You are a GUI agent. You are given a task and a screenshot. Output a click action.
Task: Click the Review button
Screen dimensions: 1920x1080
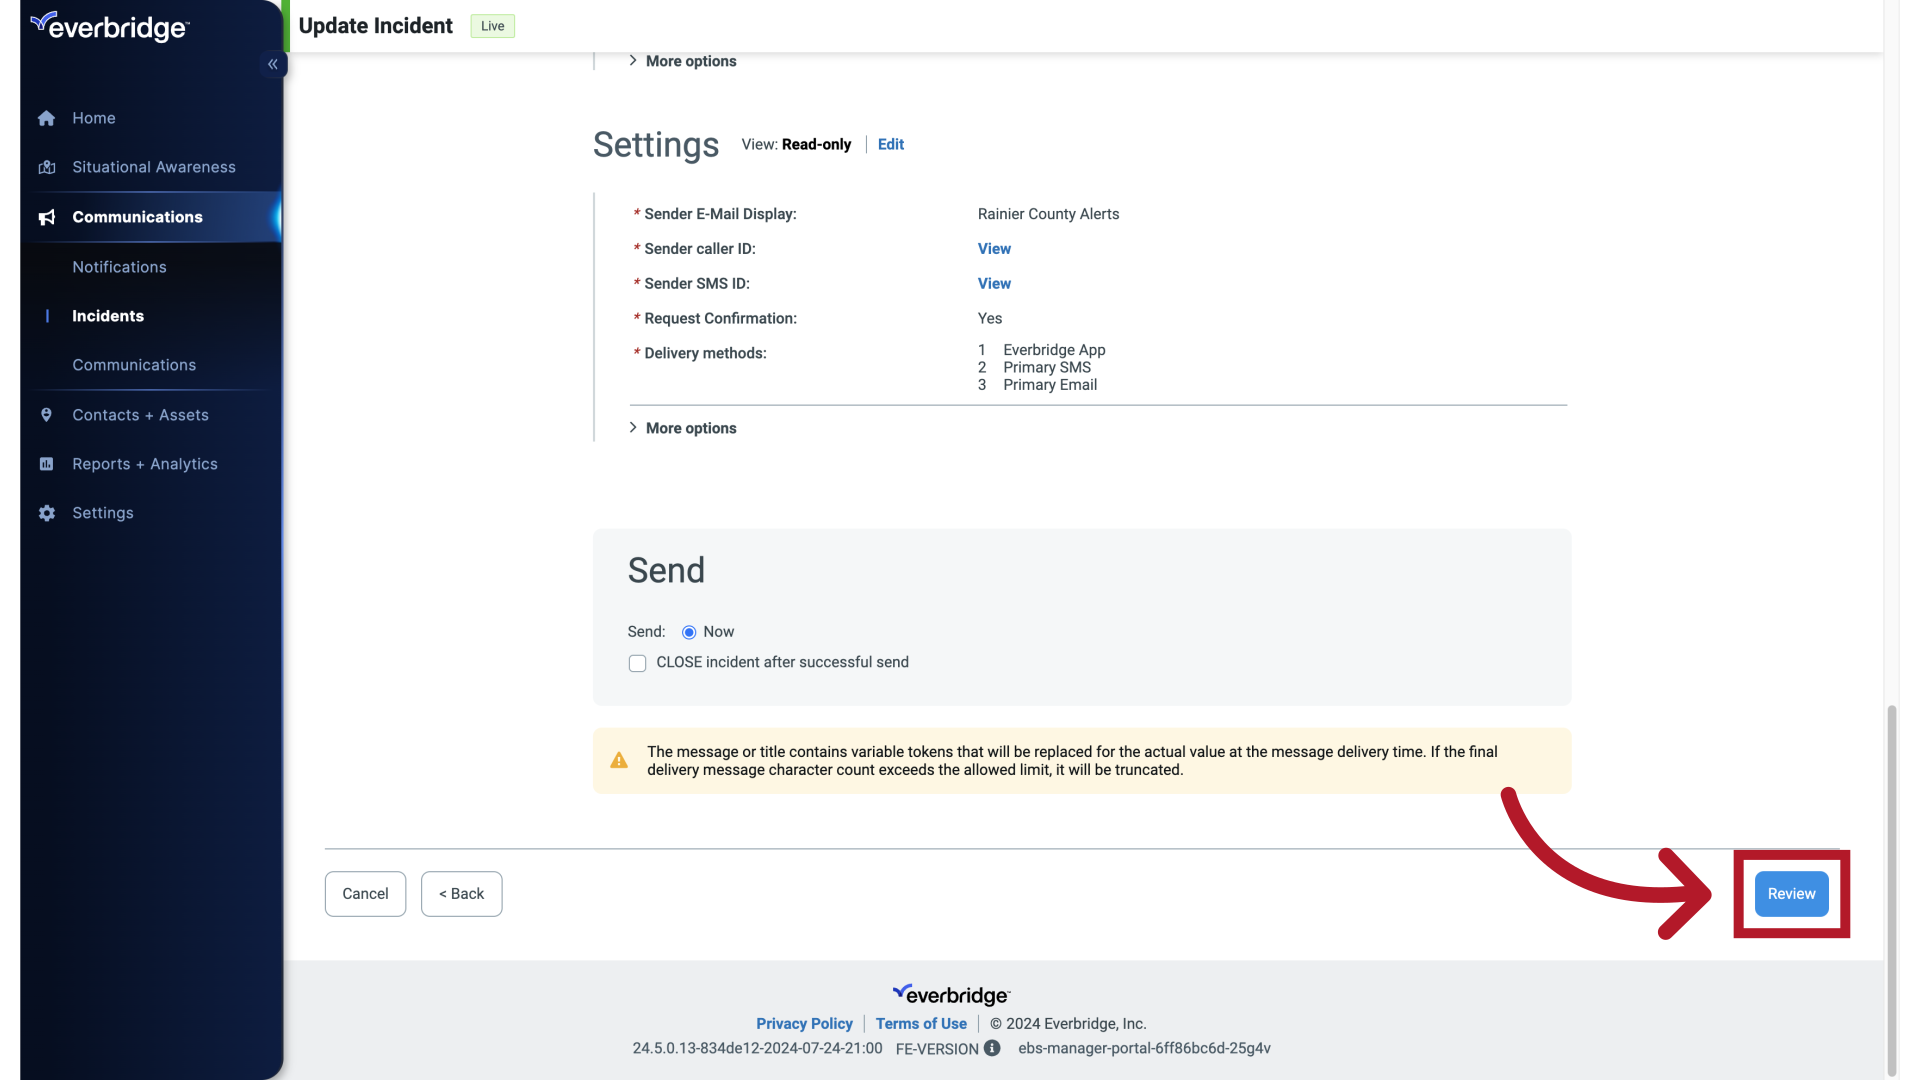click(x=1791, y=893)
